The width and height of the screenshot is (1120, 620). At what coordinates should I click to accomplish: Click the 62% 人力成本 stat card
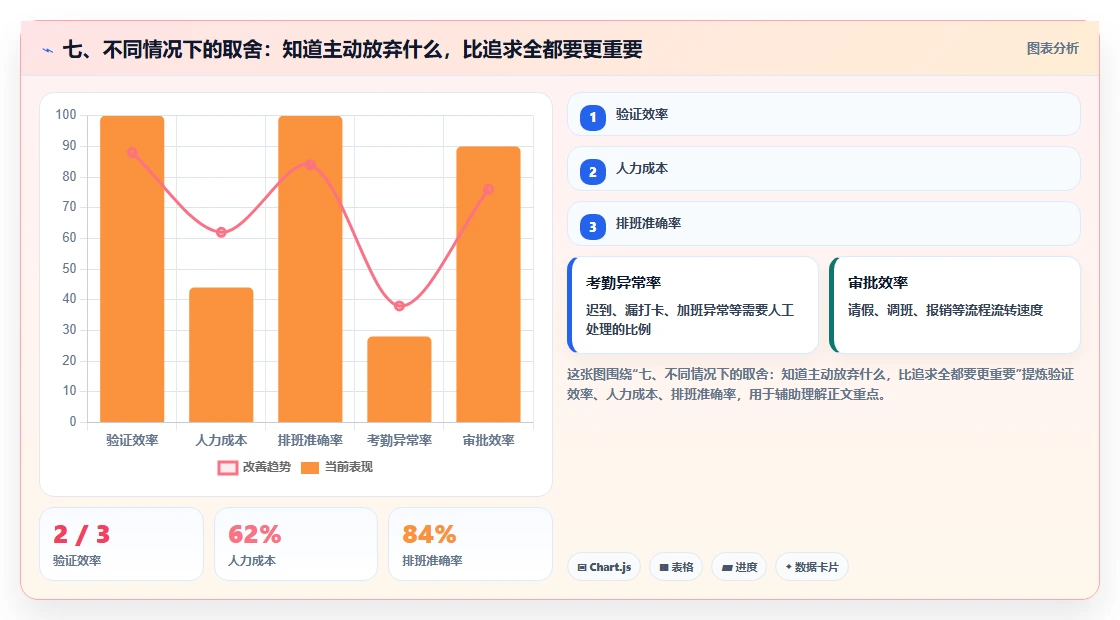[x=296, y=544]
